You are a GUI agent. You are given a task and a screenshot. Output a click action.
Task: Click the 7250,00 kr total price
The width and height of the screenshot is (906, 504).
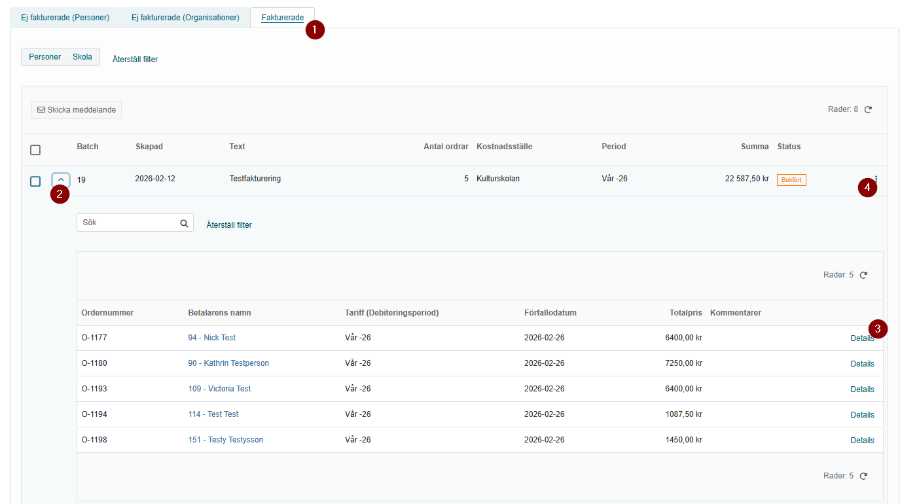click(684, 363)
